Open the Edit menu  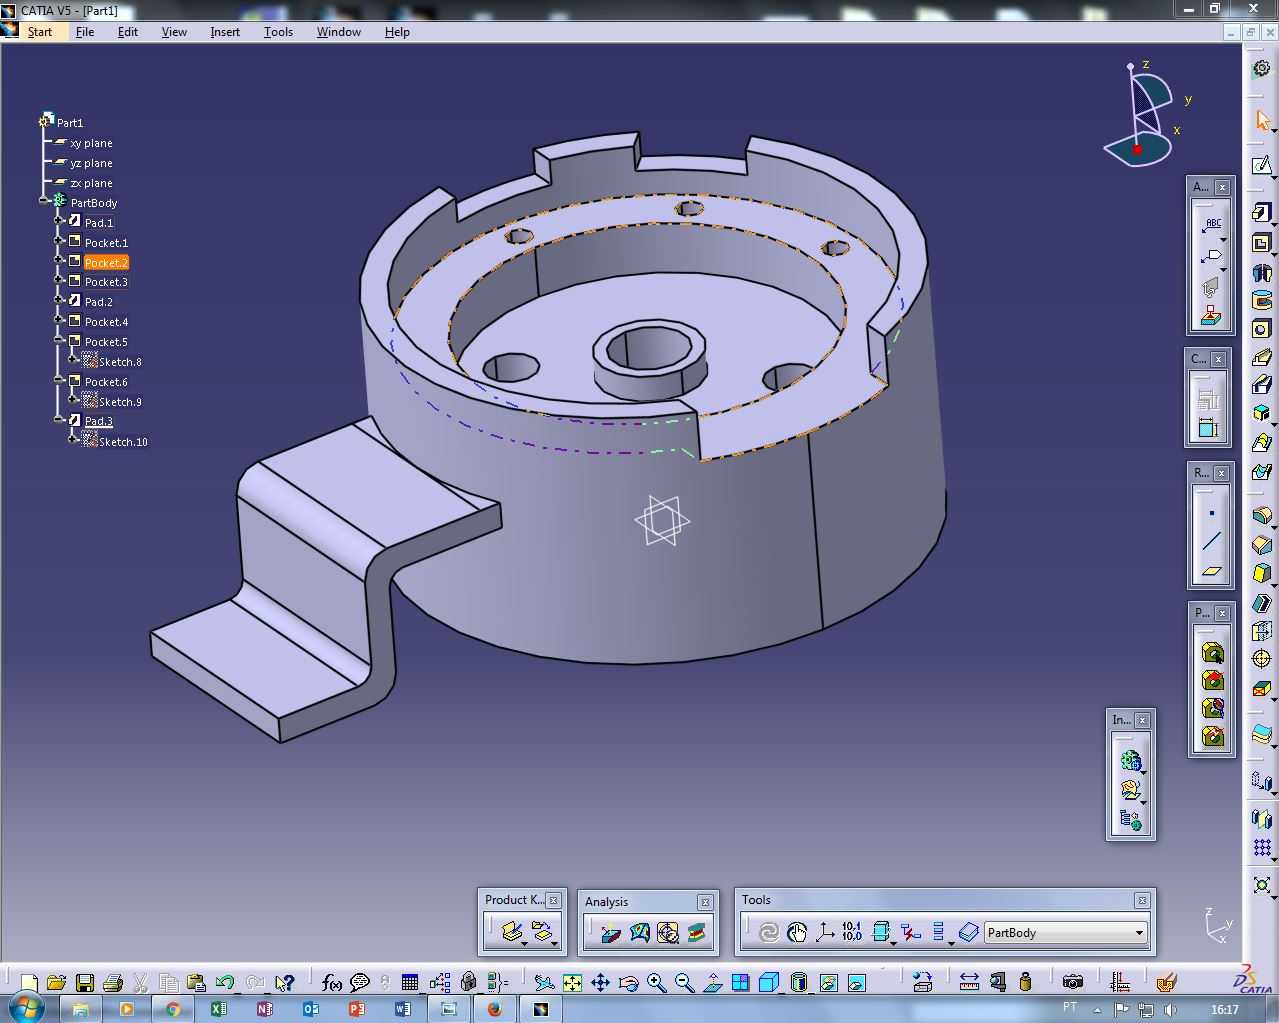tap(128, 32)
